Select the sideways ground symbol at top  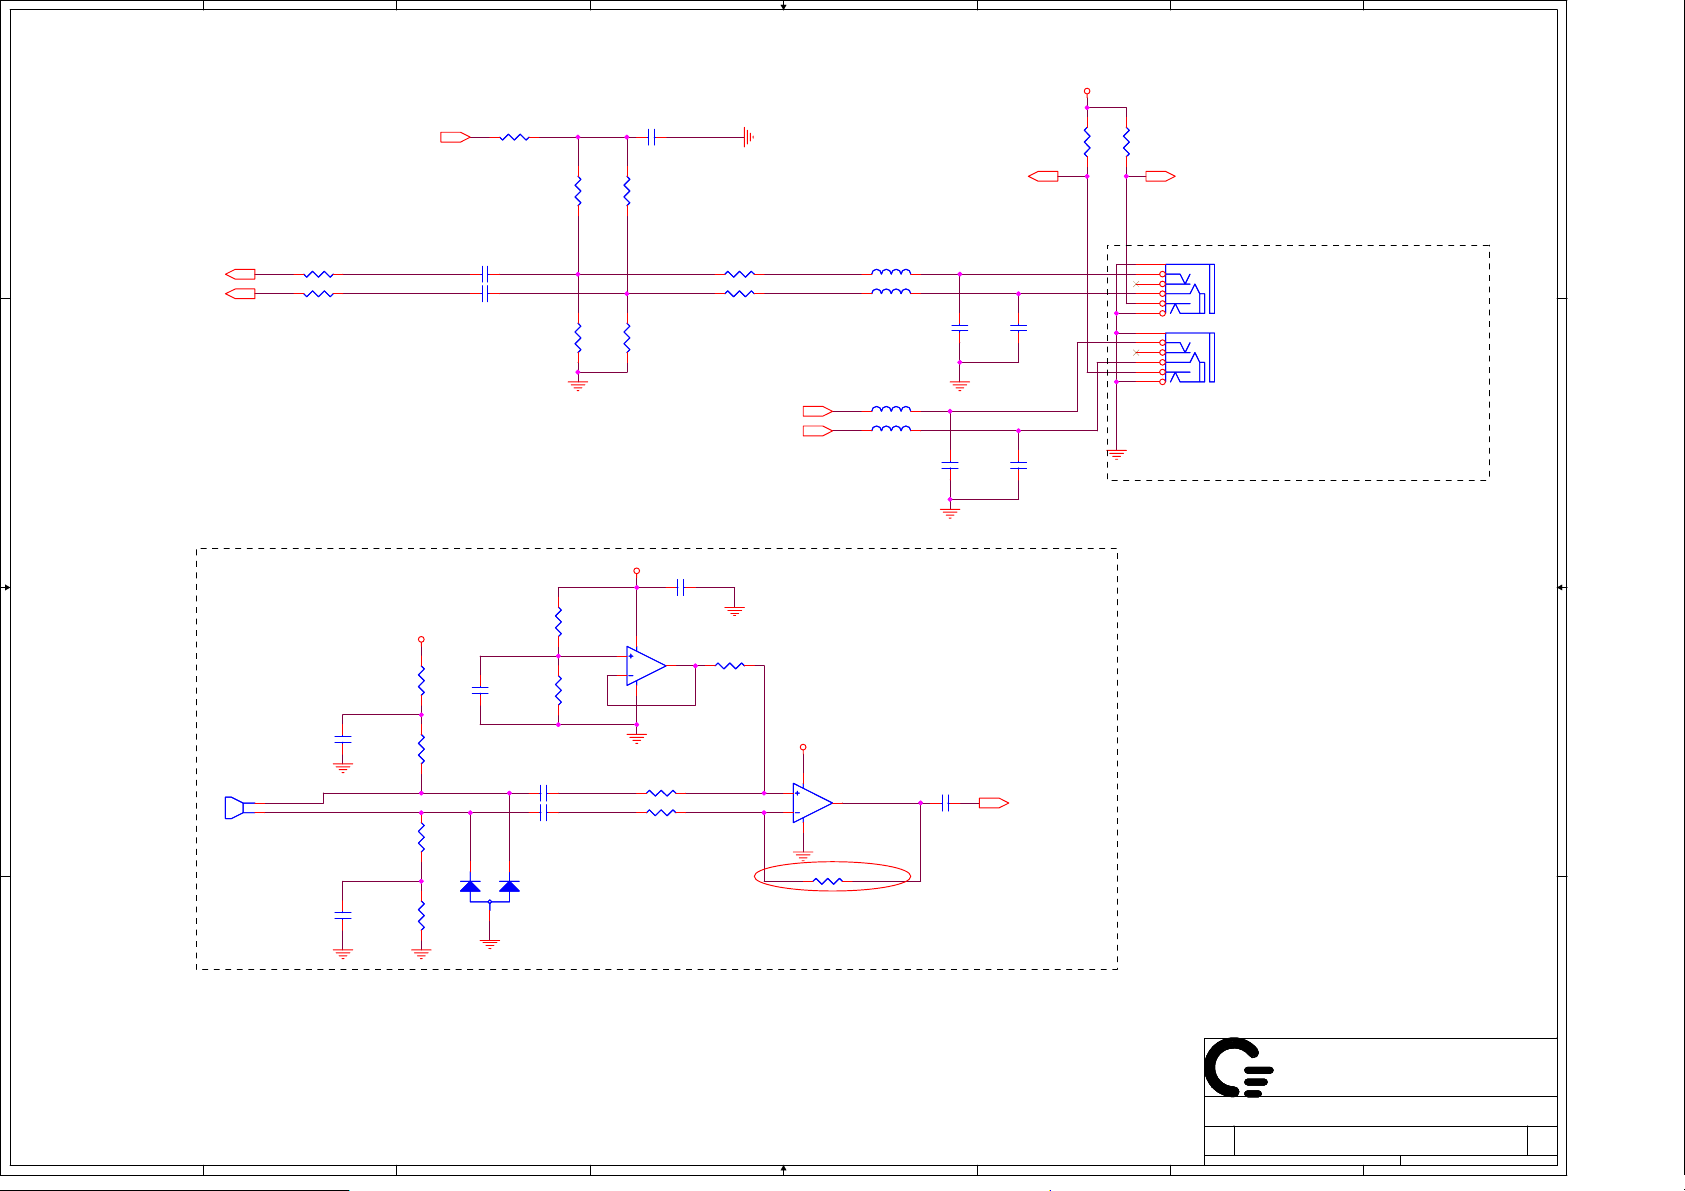pyautogui.click(x=748, y=137)
